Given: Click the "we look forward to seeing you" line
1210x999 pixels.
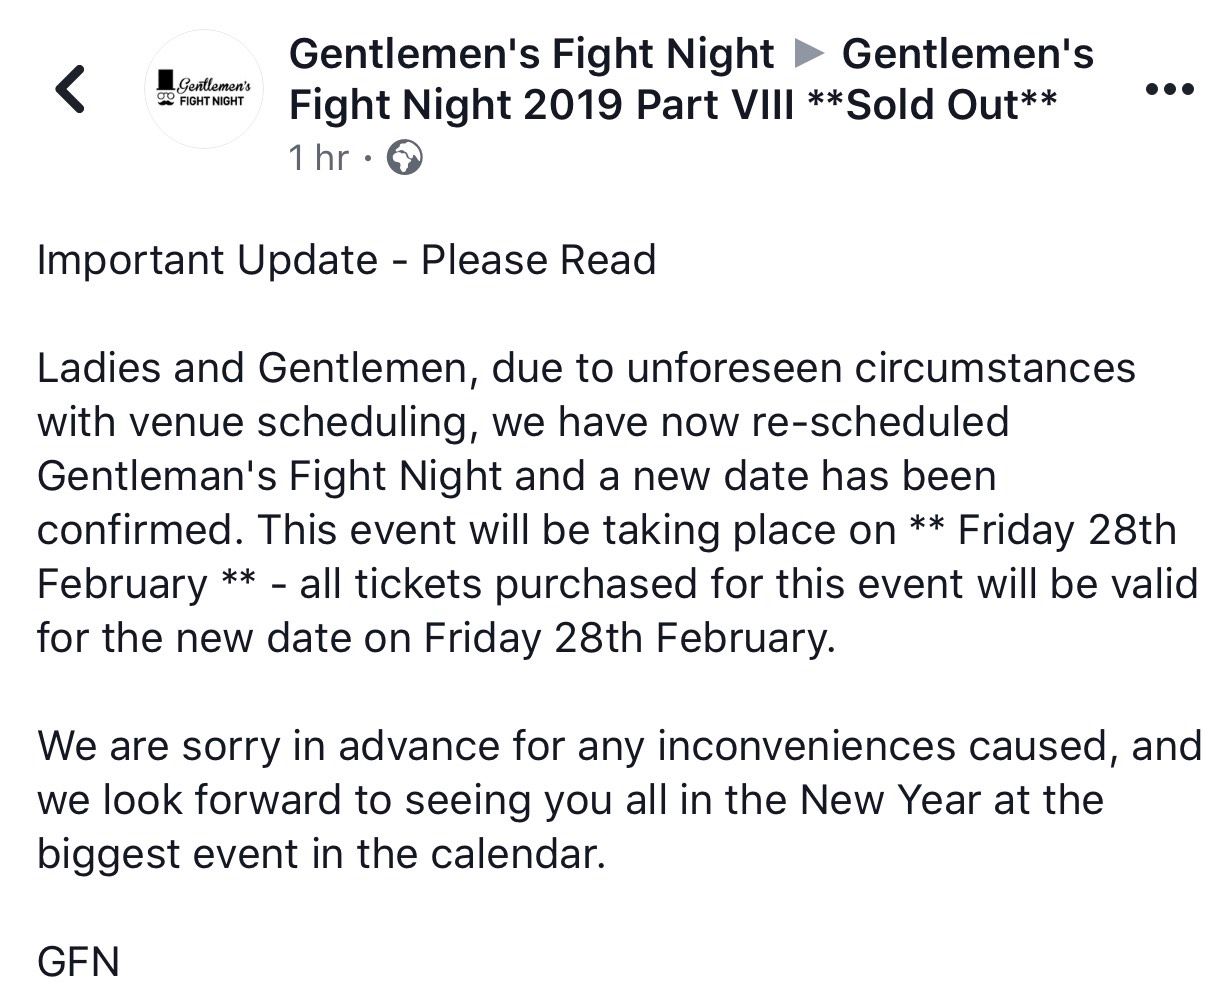Looking at the screenshot, I should tap(570, 800).
